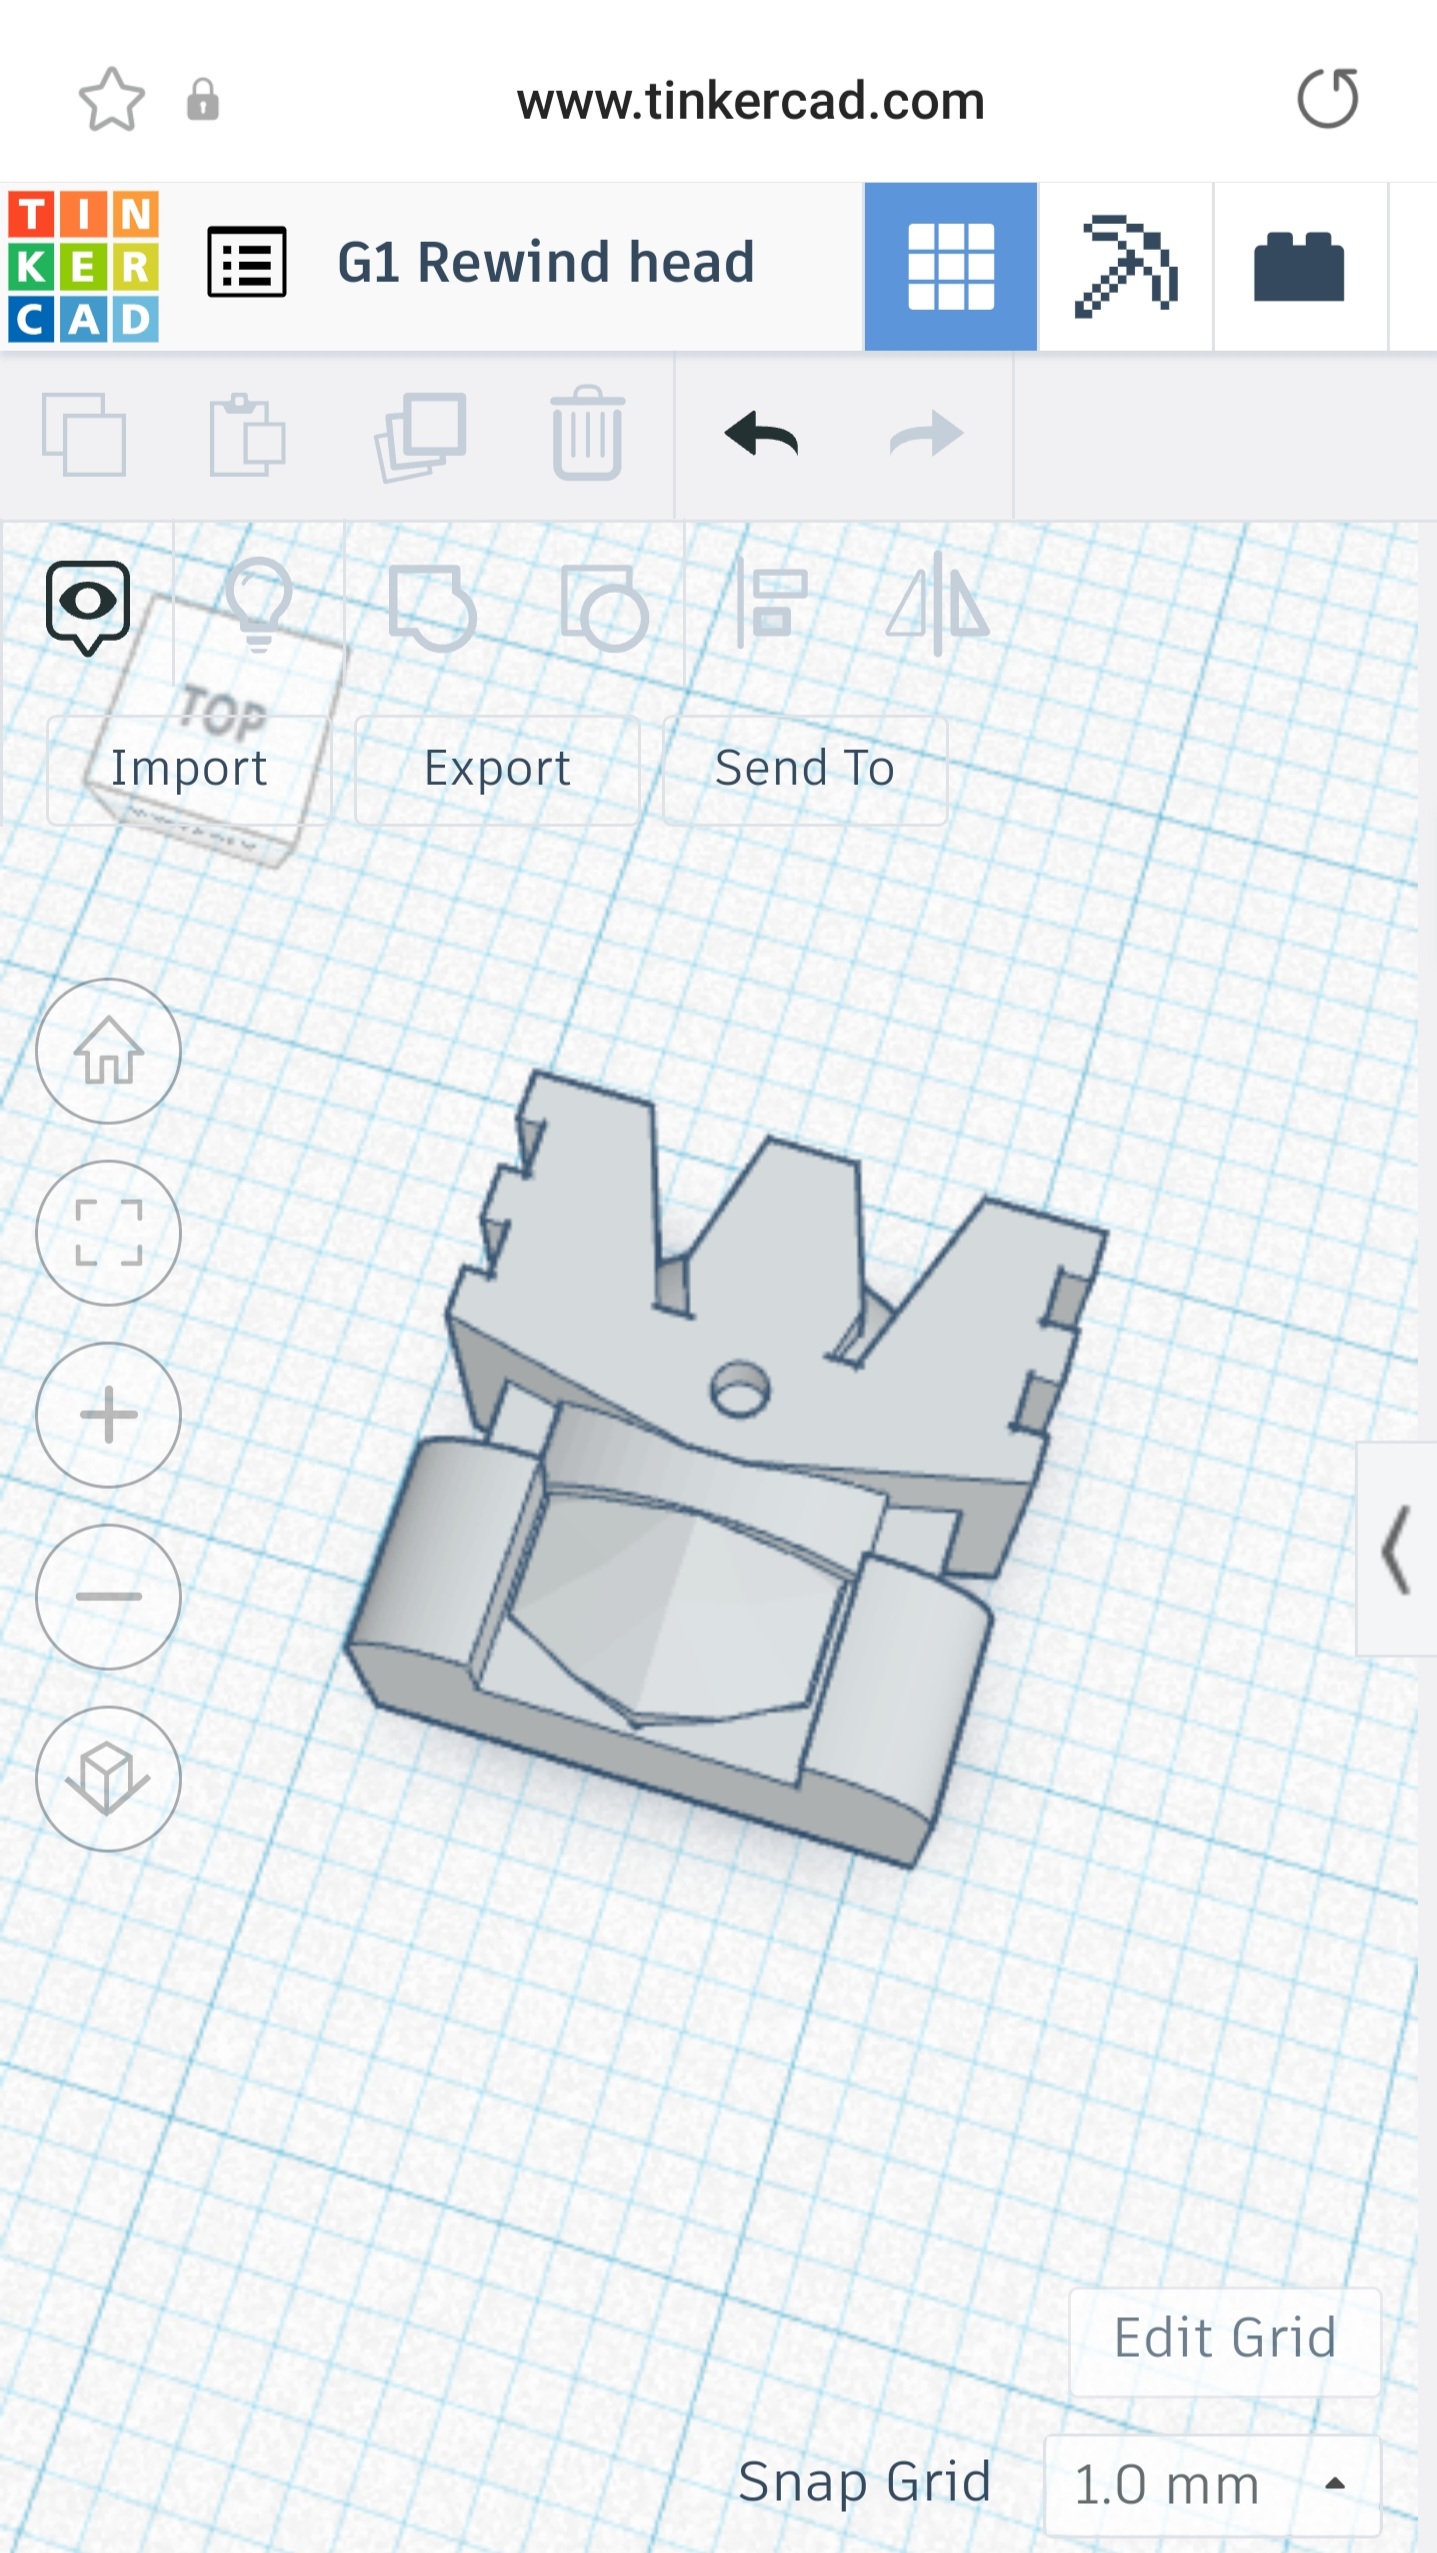Screen dimensions: 1437x2553
Task: Open the Bricks mode
Action: click(x=1299, y=267)
